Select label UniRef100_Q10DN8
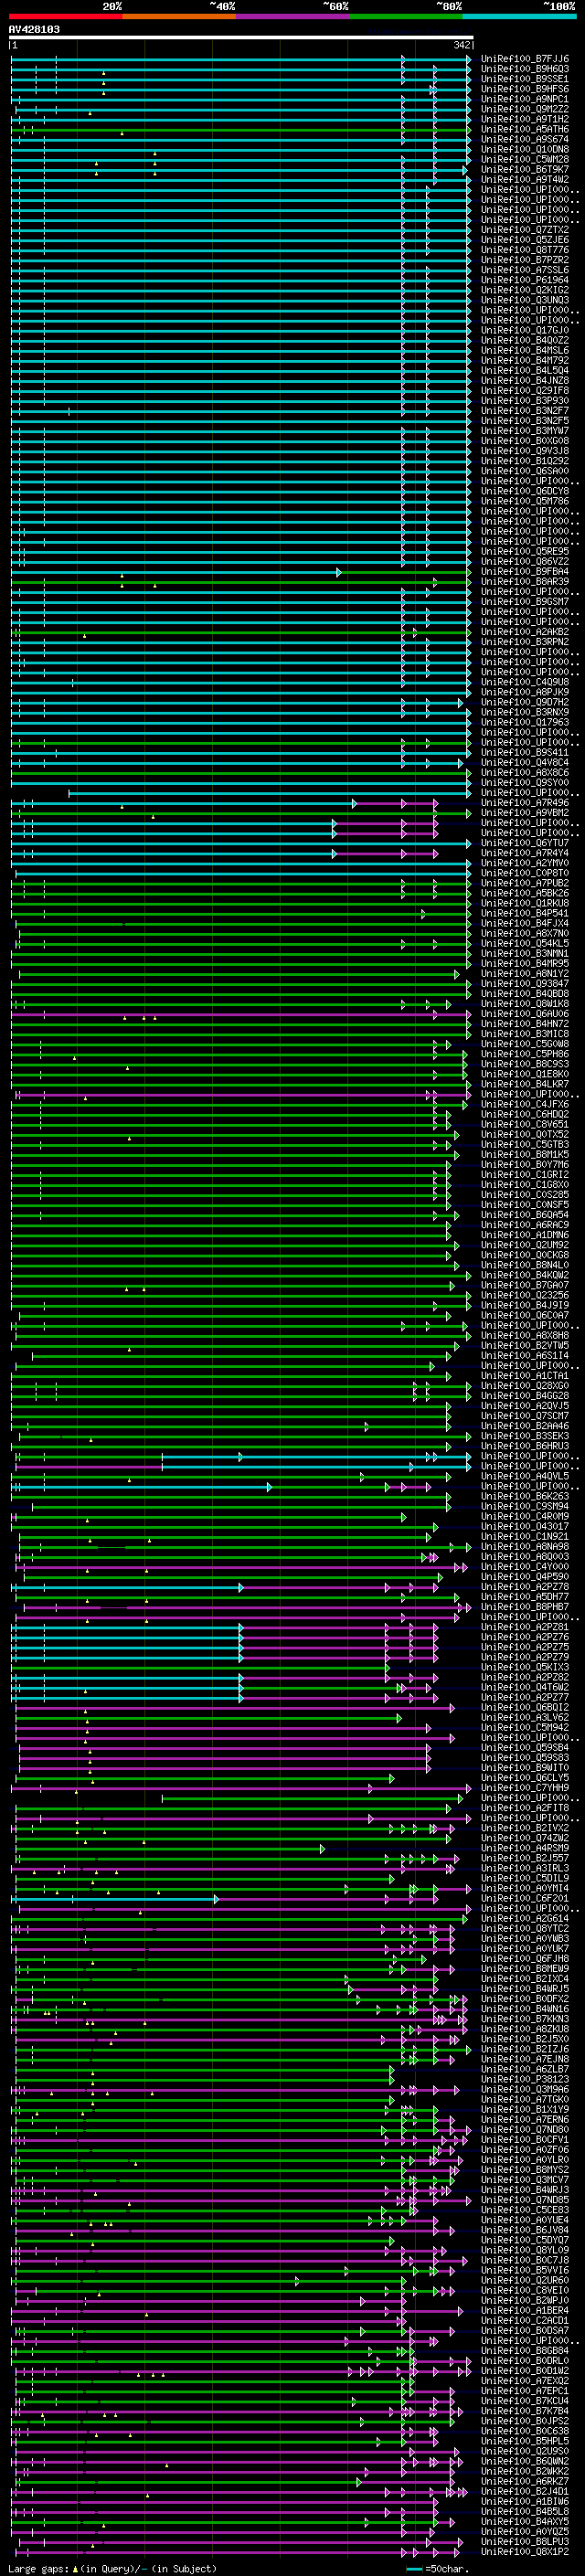 (525, 149)
